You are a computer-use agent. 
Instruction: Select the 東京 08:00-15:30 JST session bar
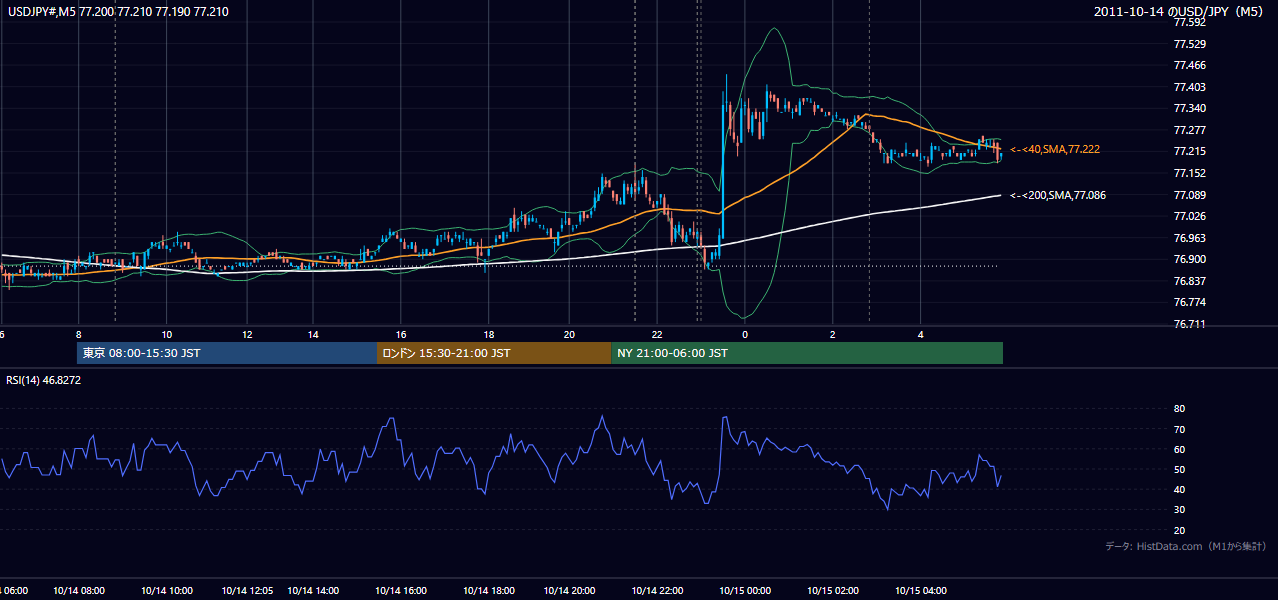pyautogui.click(x=227, y=353)
